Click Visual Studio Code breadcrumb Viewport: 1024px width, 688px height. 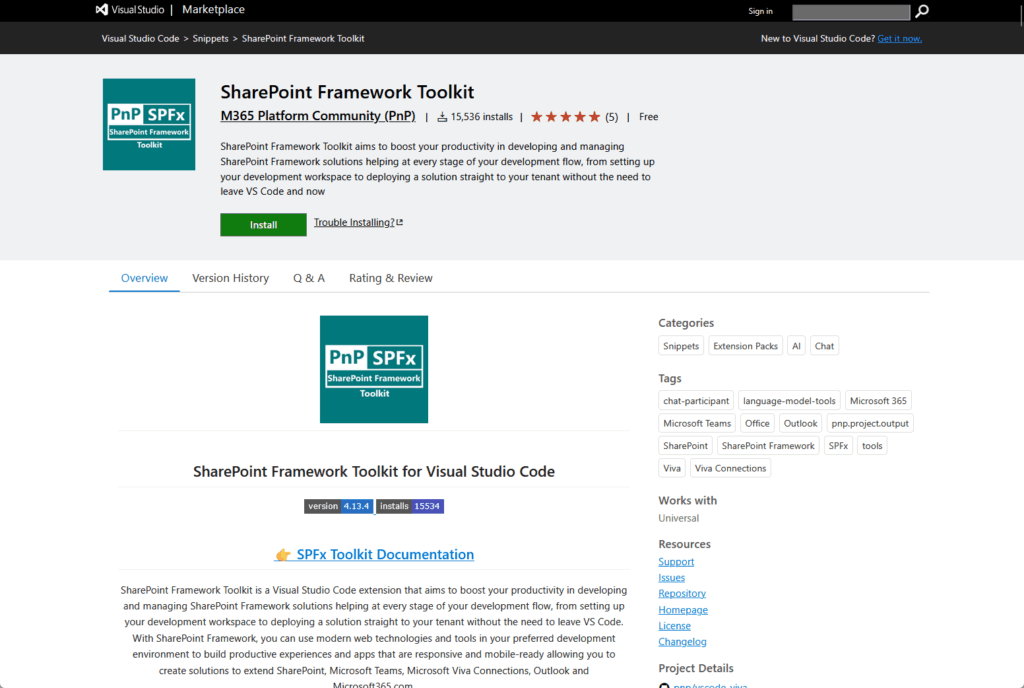[x=140, y=39]
